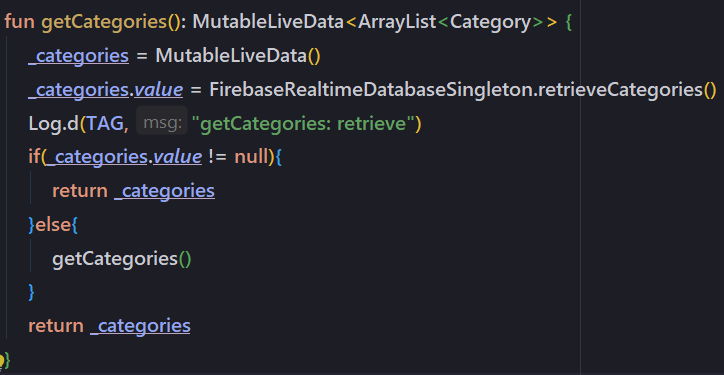The width and height of the screenshot is (724, 375).
Task: Click the if keyword
Action: 35,157
